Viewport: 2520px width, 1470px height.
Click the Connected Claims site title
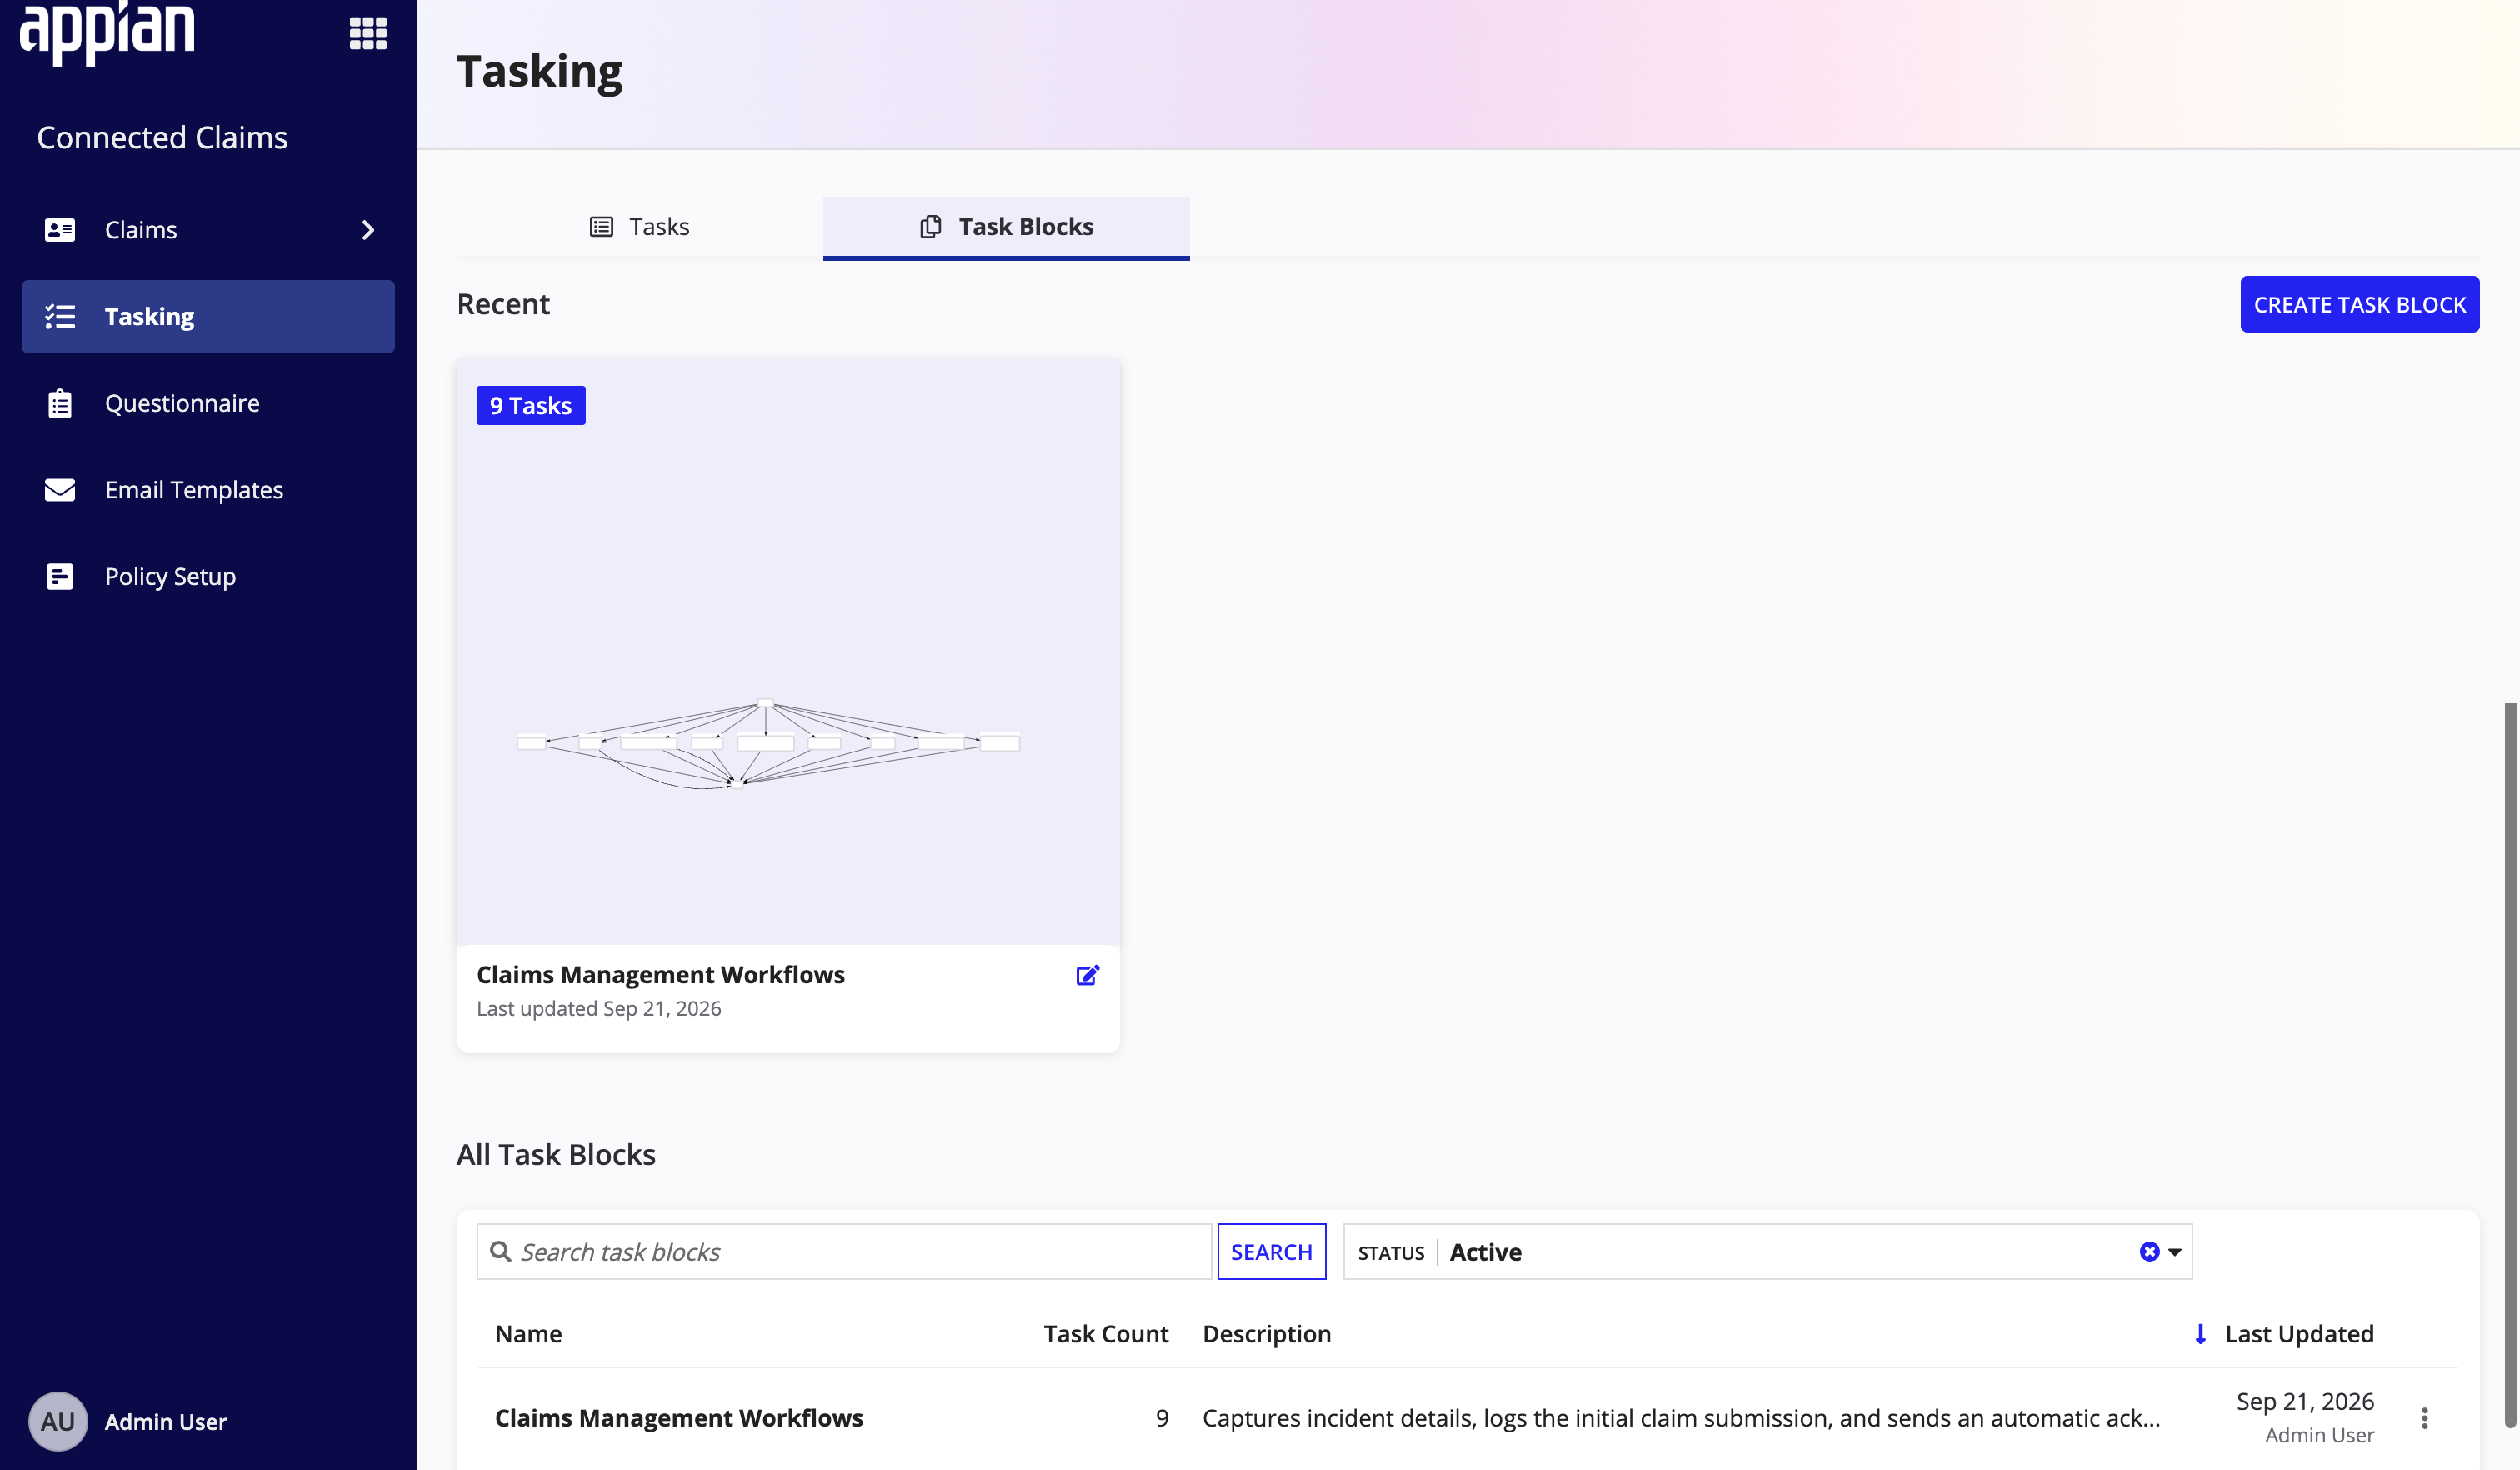[x=162, y=137]
